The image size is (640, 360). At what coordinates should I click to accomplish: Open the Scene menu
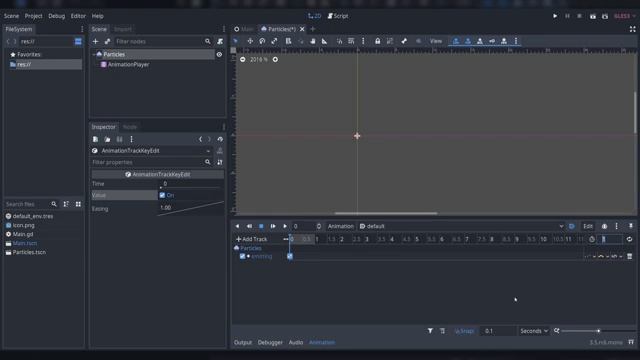pyautogui.click(x=11, y=16)
